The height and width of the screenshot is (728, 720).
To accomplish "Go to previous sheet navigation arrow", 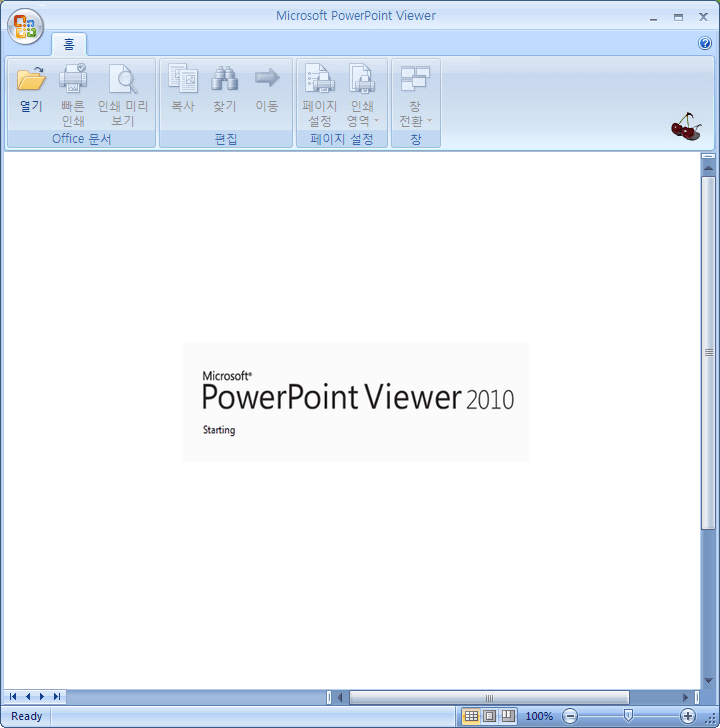I will (x=28, y=696).
